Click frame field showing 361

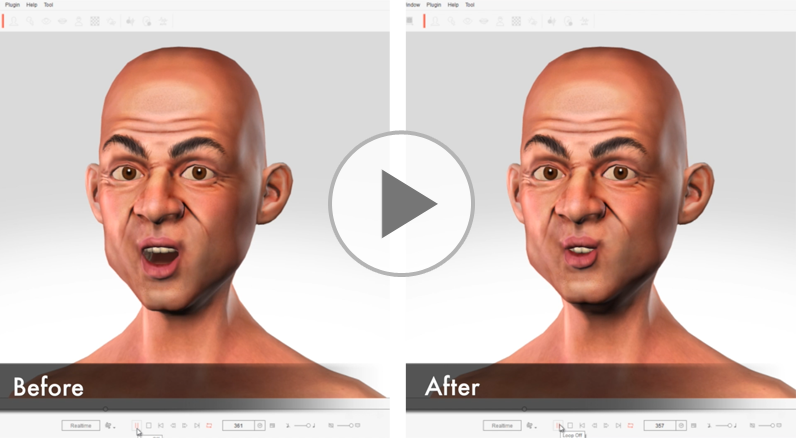[x=238, y=425]
